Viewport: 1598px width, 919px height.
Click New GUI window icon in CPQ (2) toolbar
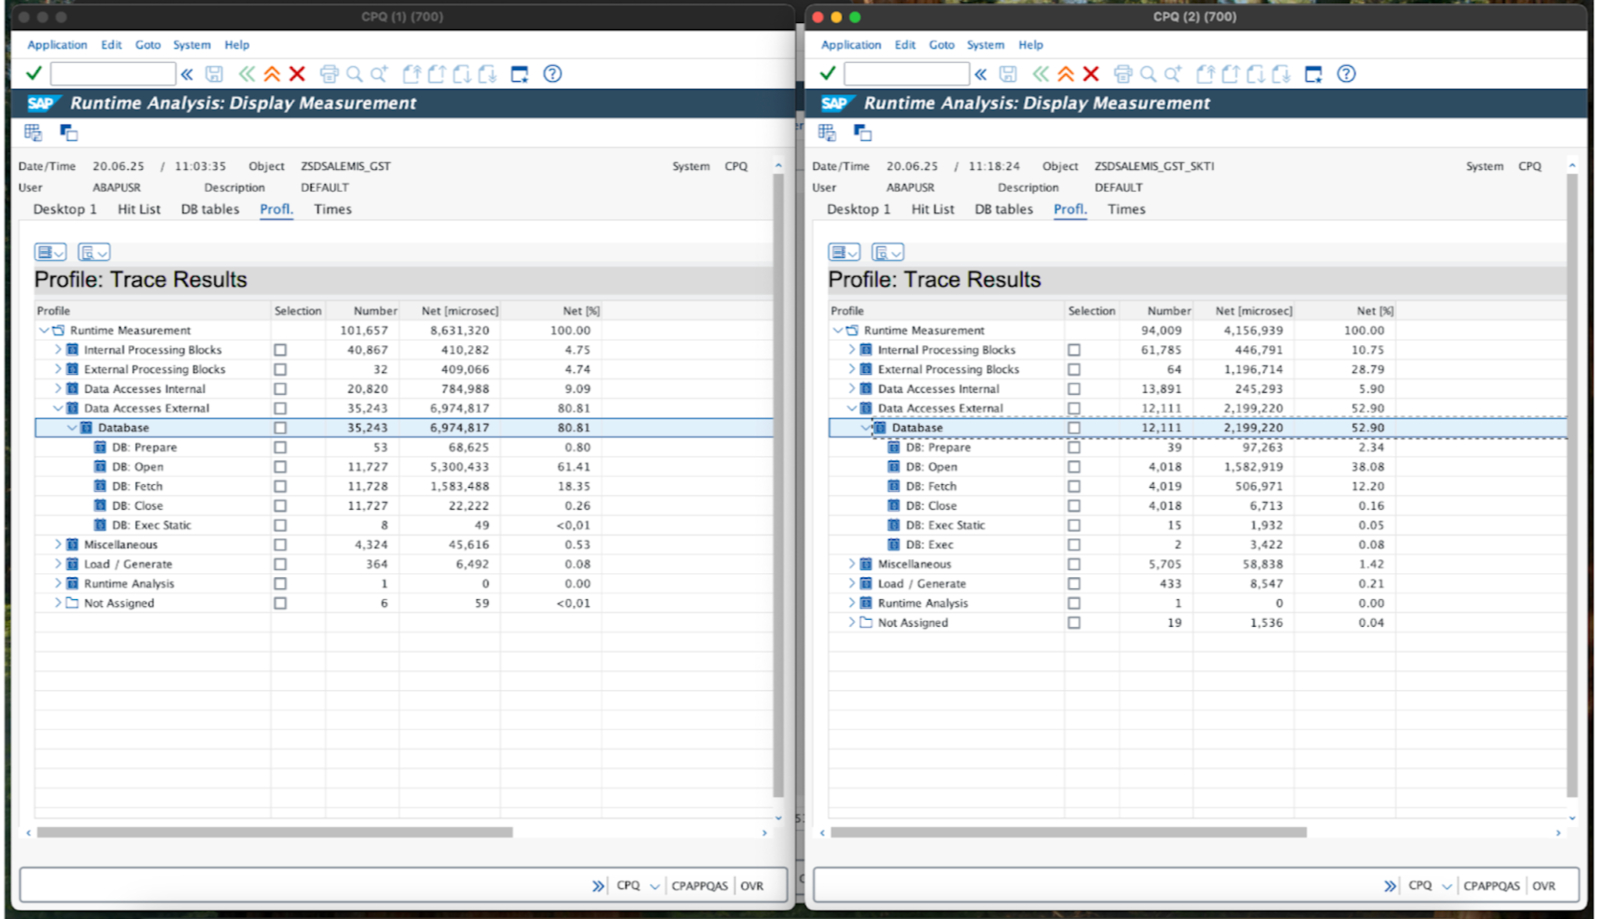pyautogui.click(x=1313, y=74)
